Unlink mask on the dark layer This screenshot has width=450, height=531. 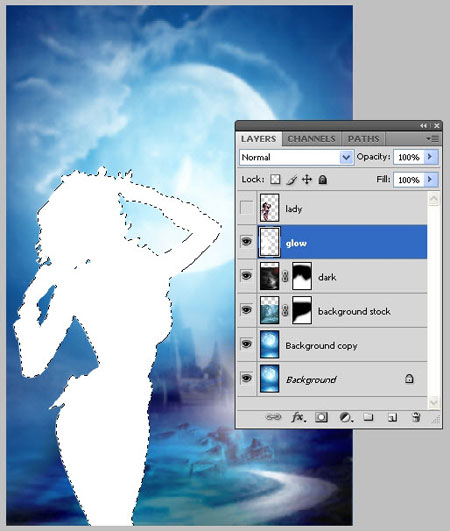[x=285, y=276]
